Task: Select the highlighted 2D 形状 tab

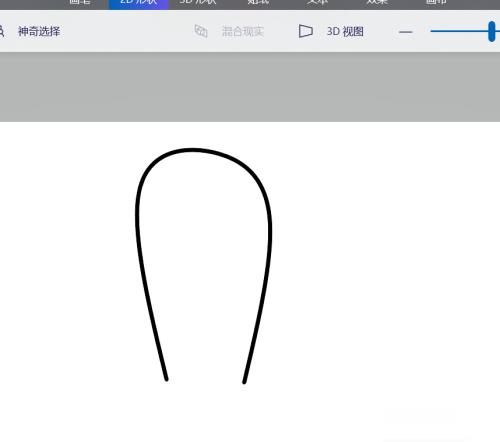Action: point(139,4)
